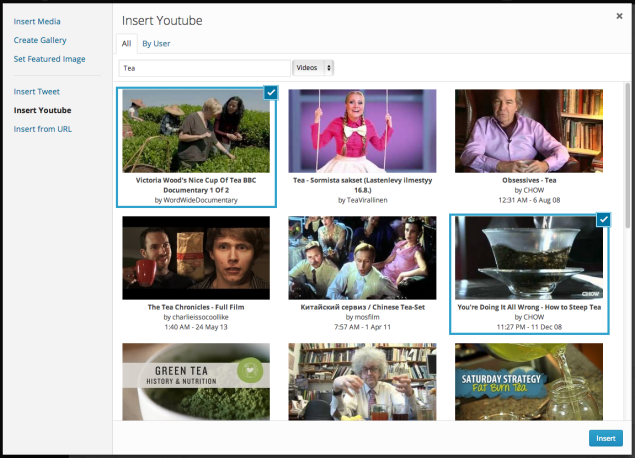Click the date "1:40 AM - 24 May 13"
Image resolution: width=635 pixels, height=458 pixels.
(x=196, y=327)
